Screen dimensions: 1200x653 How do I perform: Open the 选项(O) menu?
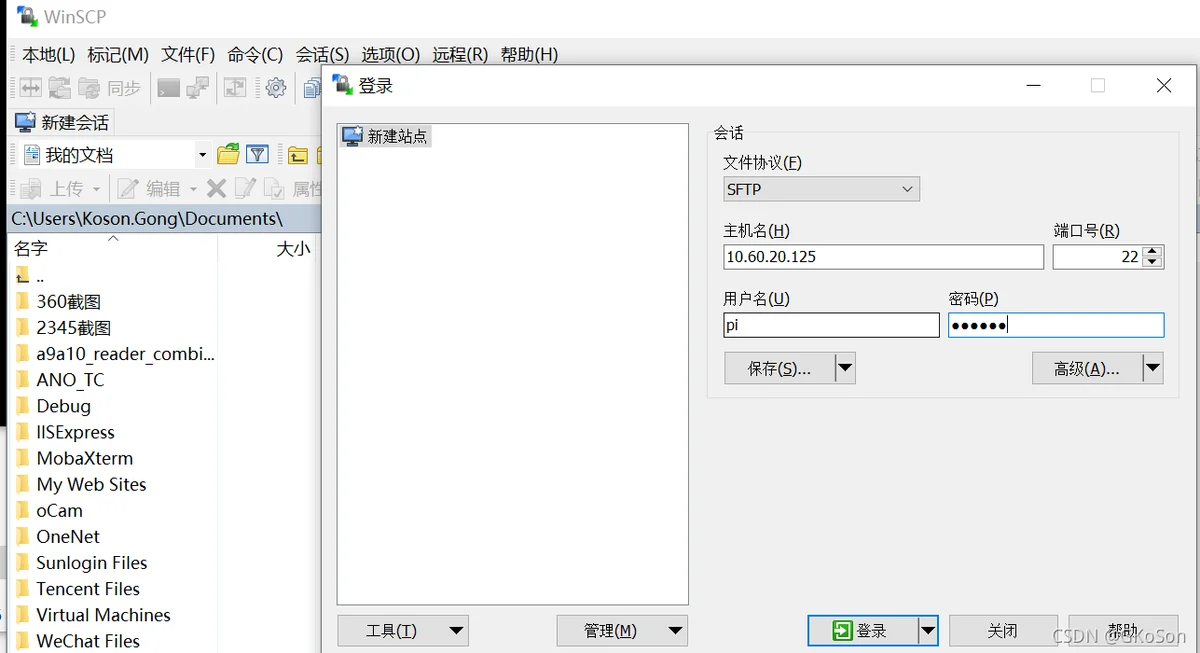(x=390, y=55)
